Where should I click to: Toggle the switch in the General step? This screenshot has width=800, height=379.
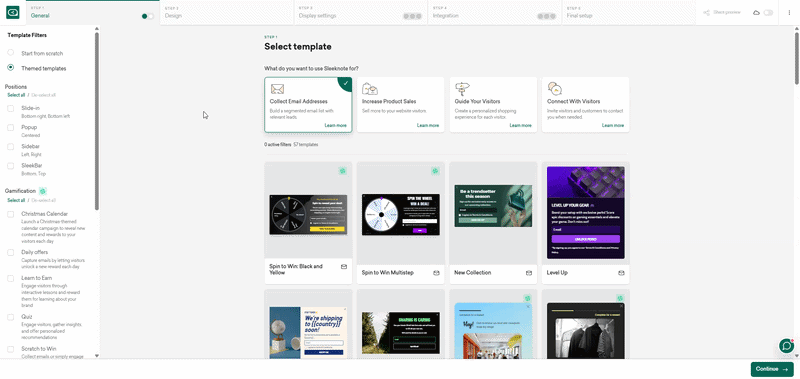(x=147, y=16)
